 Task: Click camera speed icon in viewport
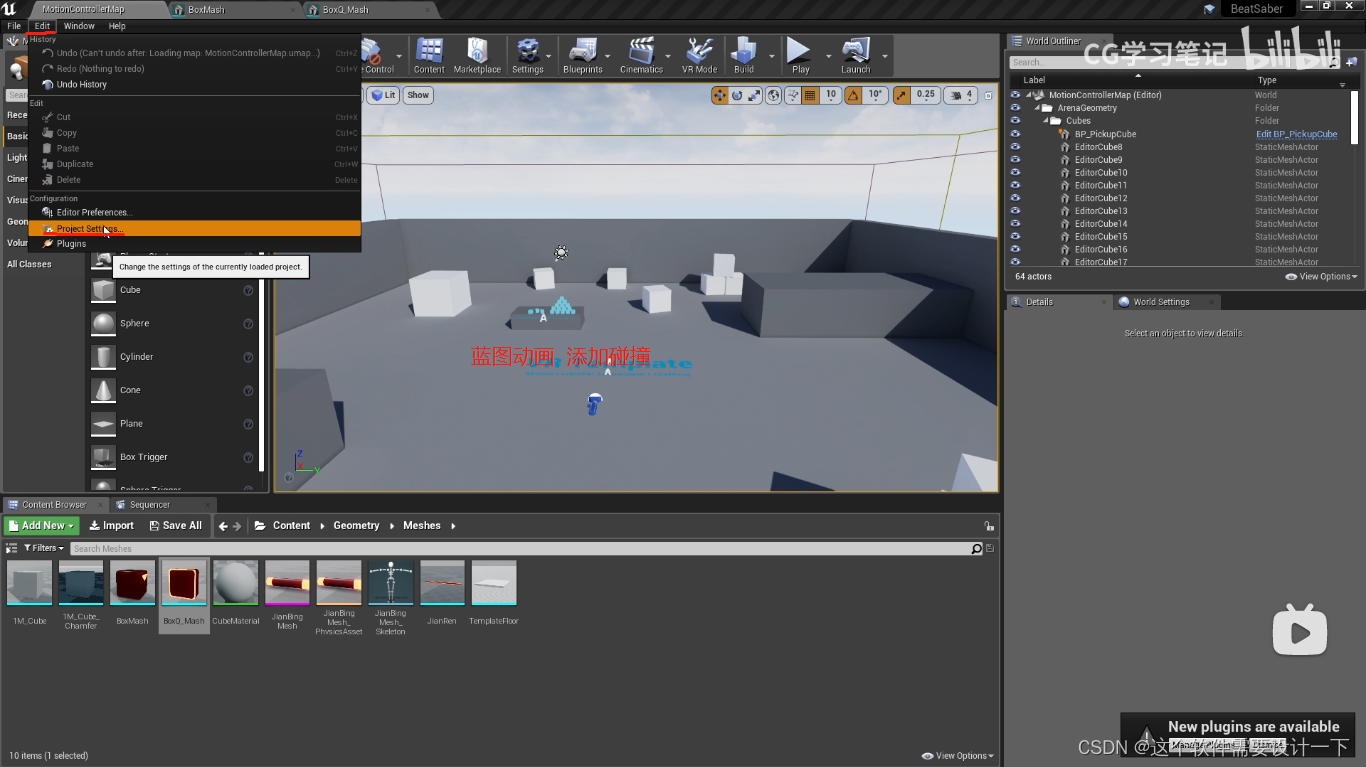pyautogui.click(x=958, y=95)
